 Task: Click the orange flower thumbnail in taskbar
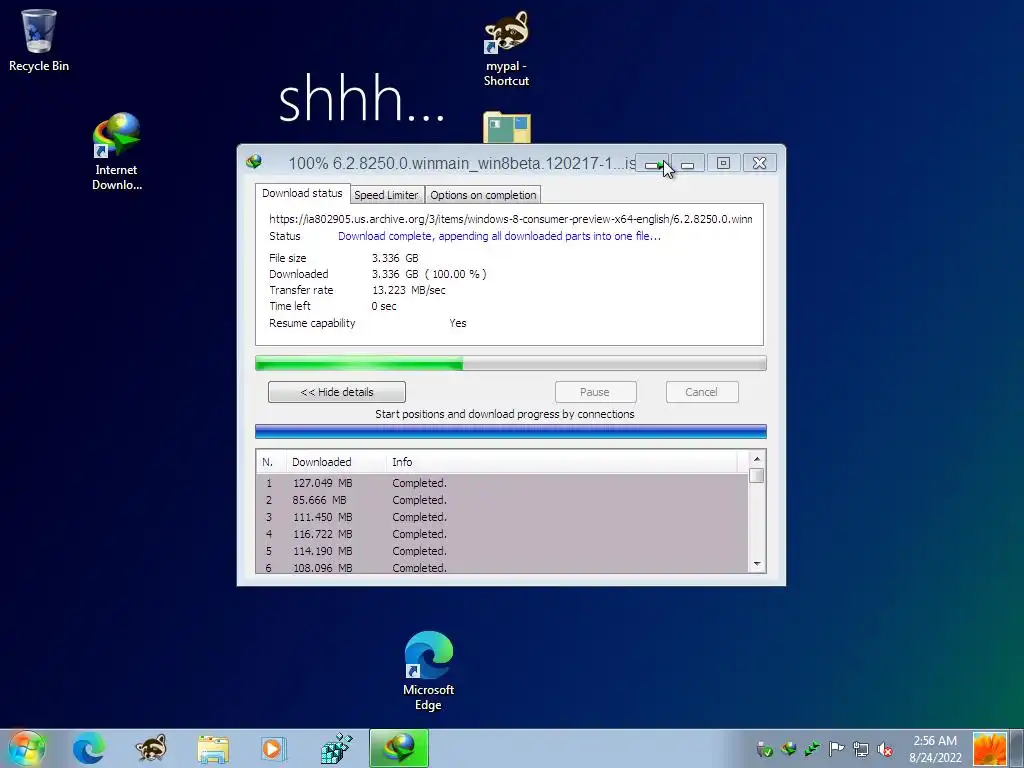click(x=989, y=749)
